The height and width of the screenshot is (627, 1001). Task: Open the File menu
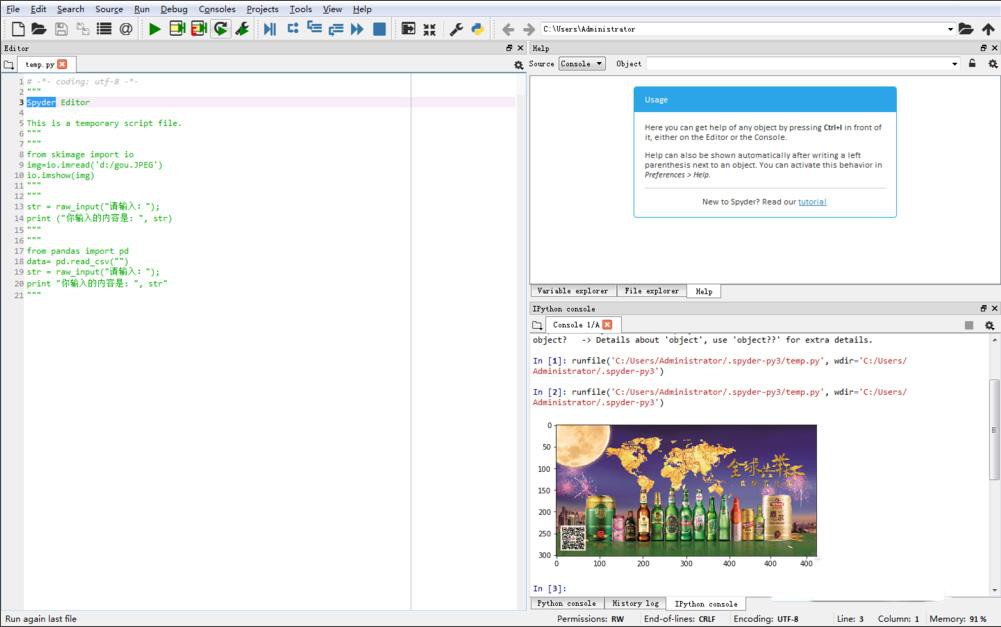pos(13,9)
